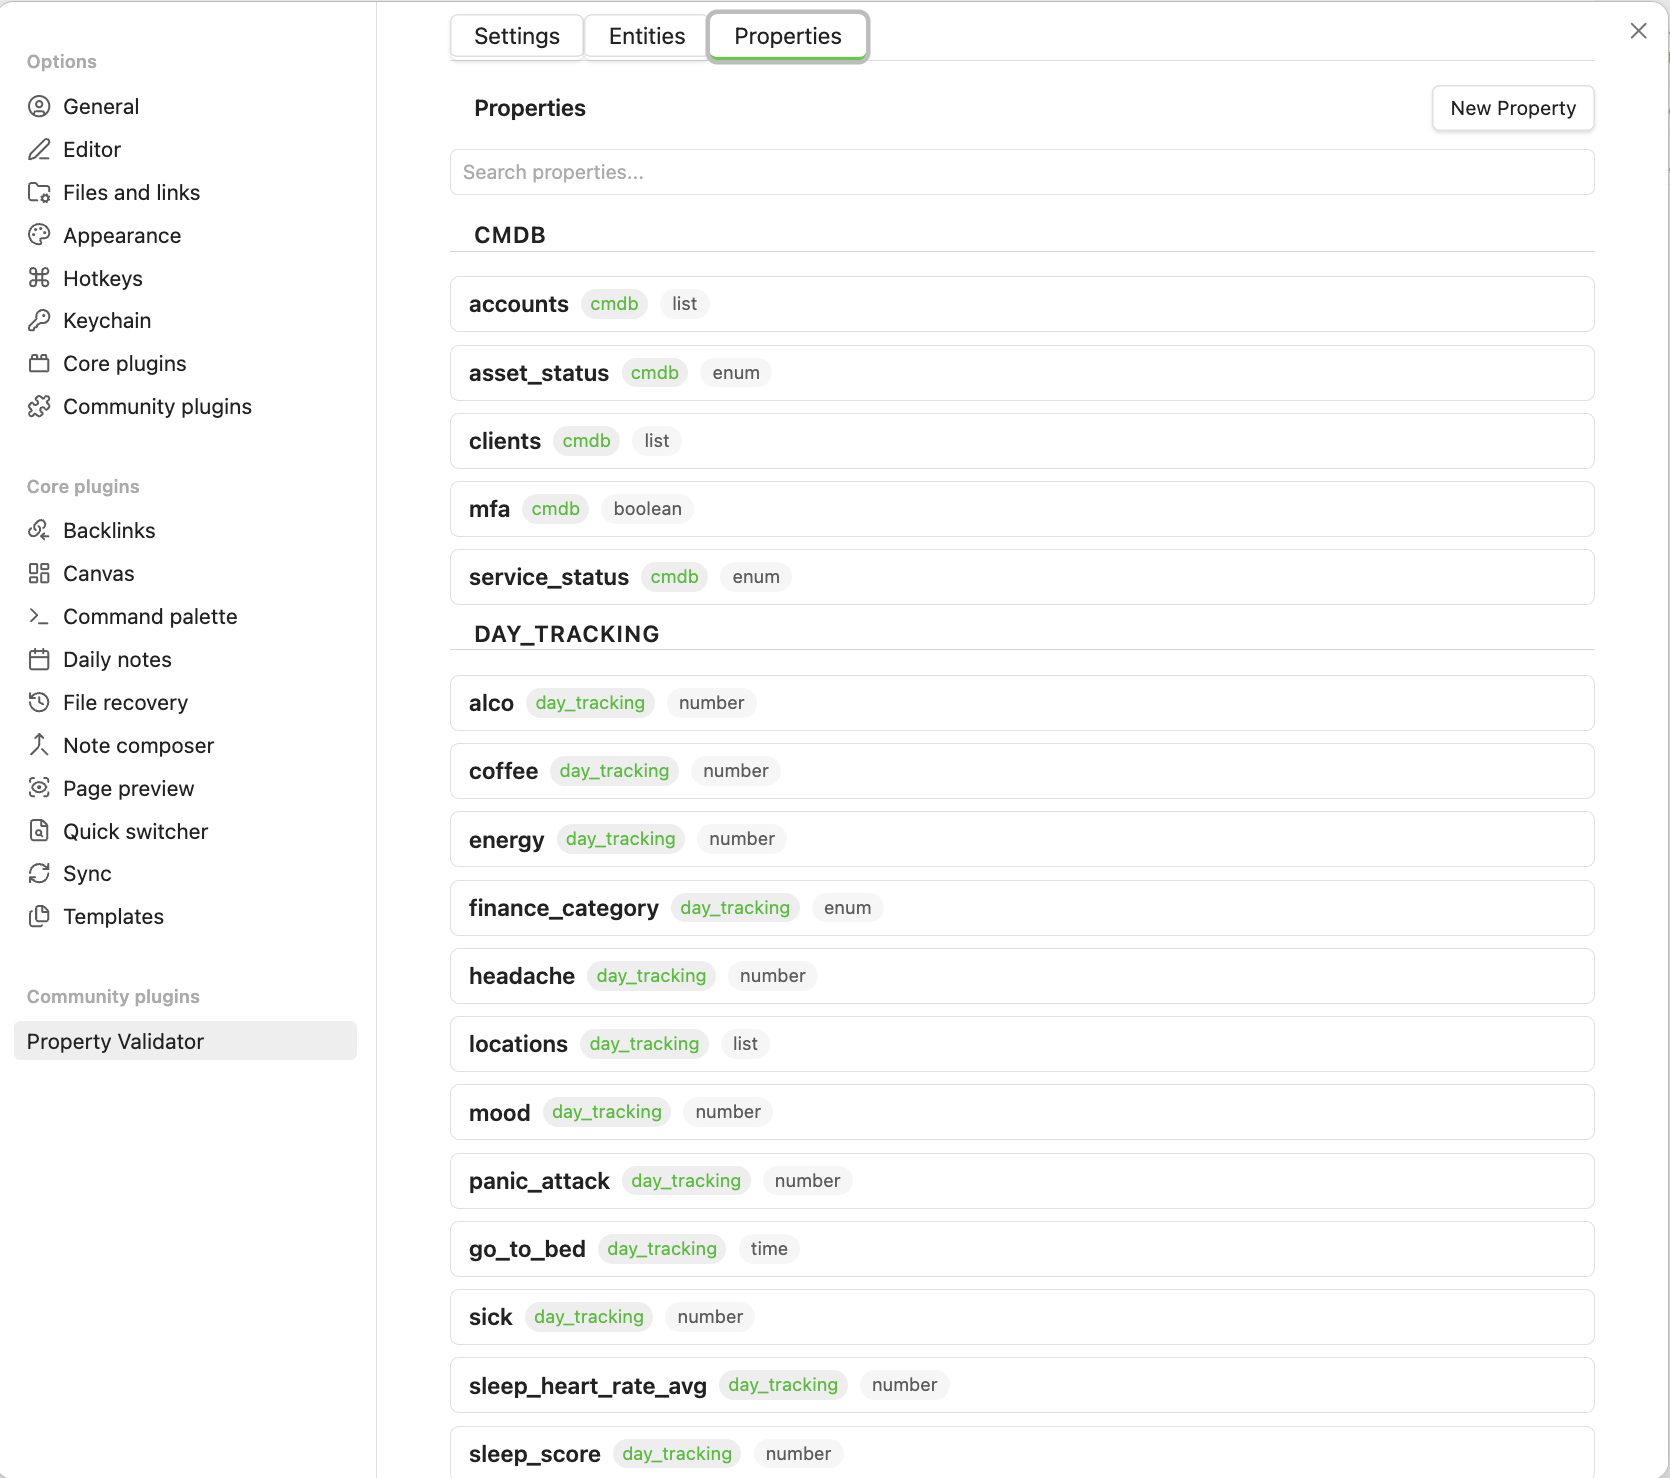1670x1478 pixels.
Task: Select the sleep_heart_rate_avg property
Action: (x=1022, y=1385)
